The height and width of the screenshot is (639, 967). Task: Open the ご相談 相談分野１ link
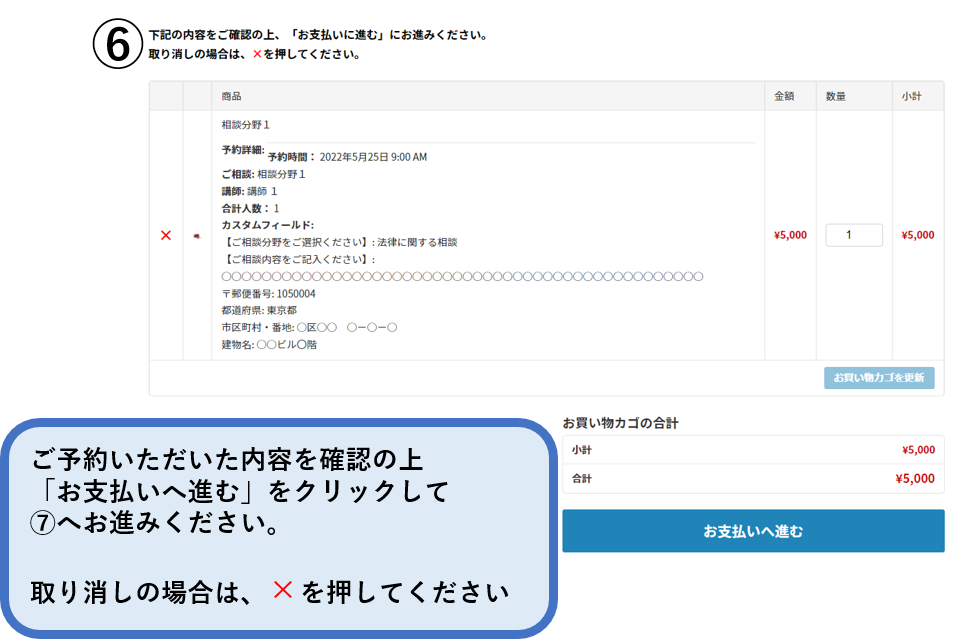tap(281, 174)
